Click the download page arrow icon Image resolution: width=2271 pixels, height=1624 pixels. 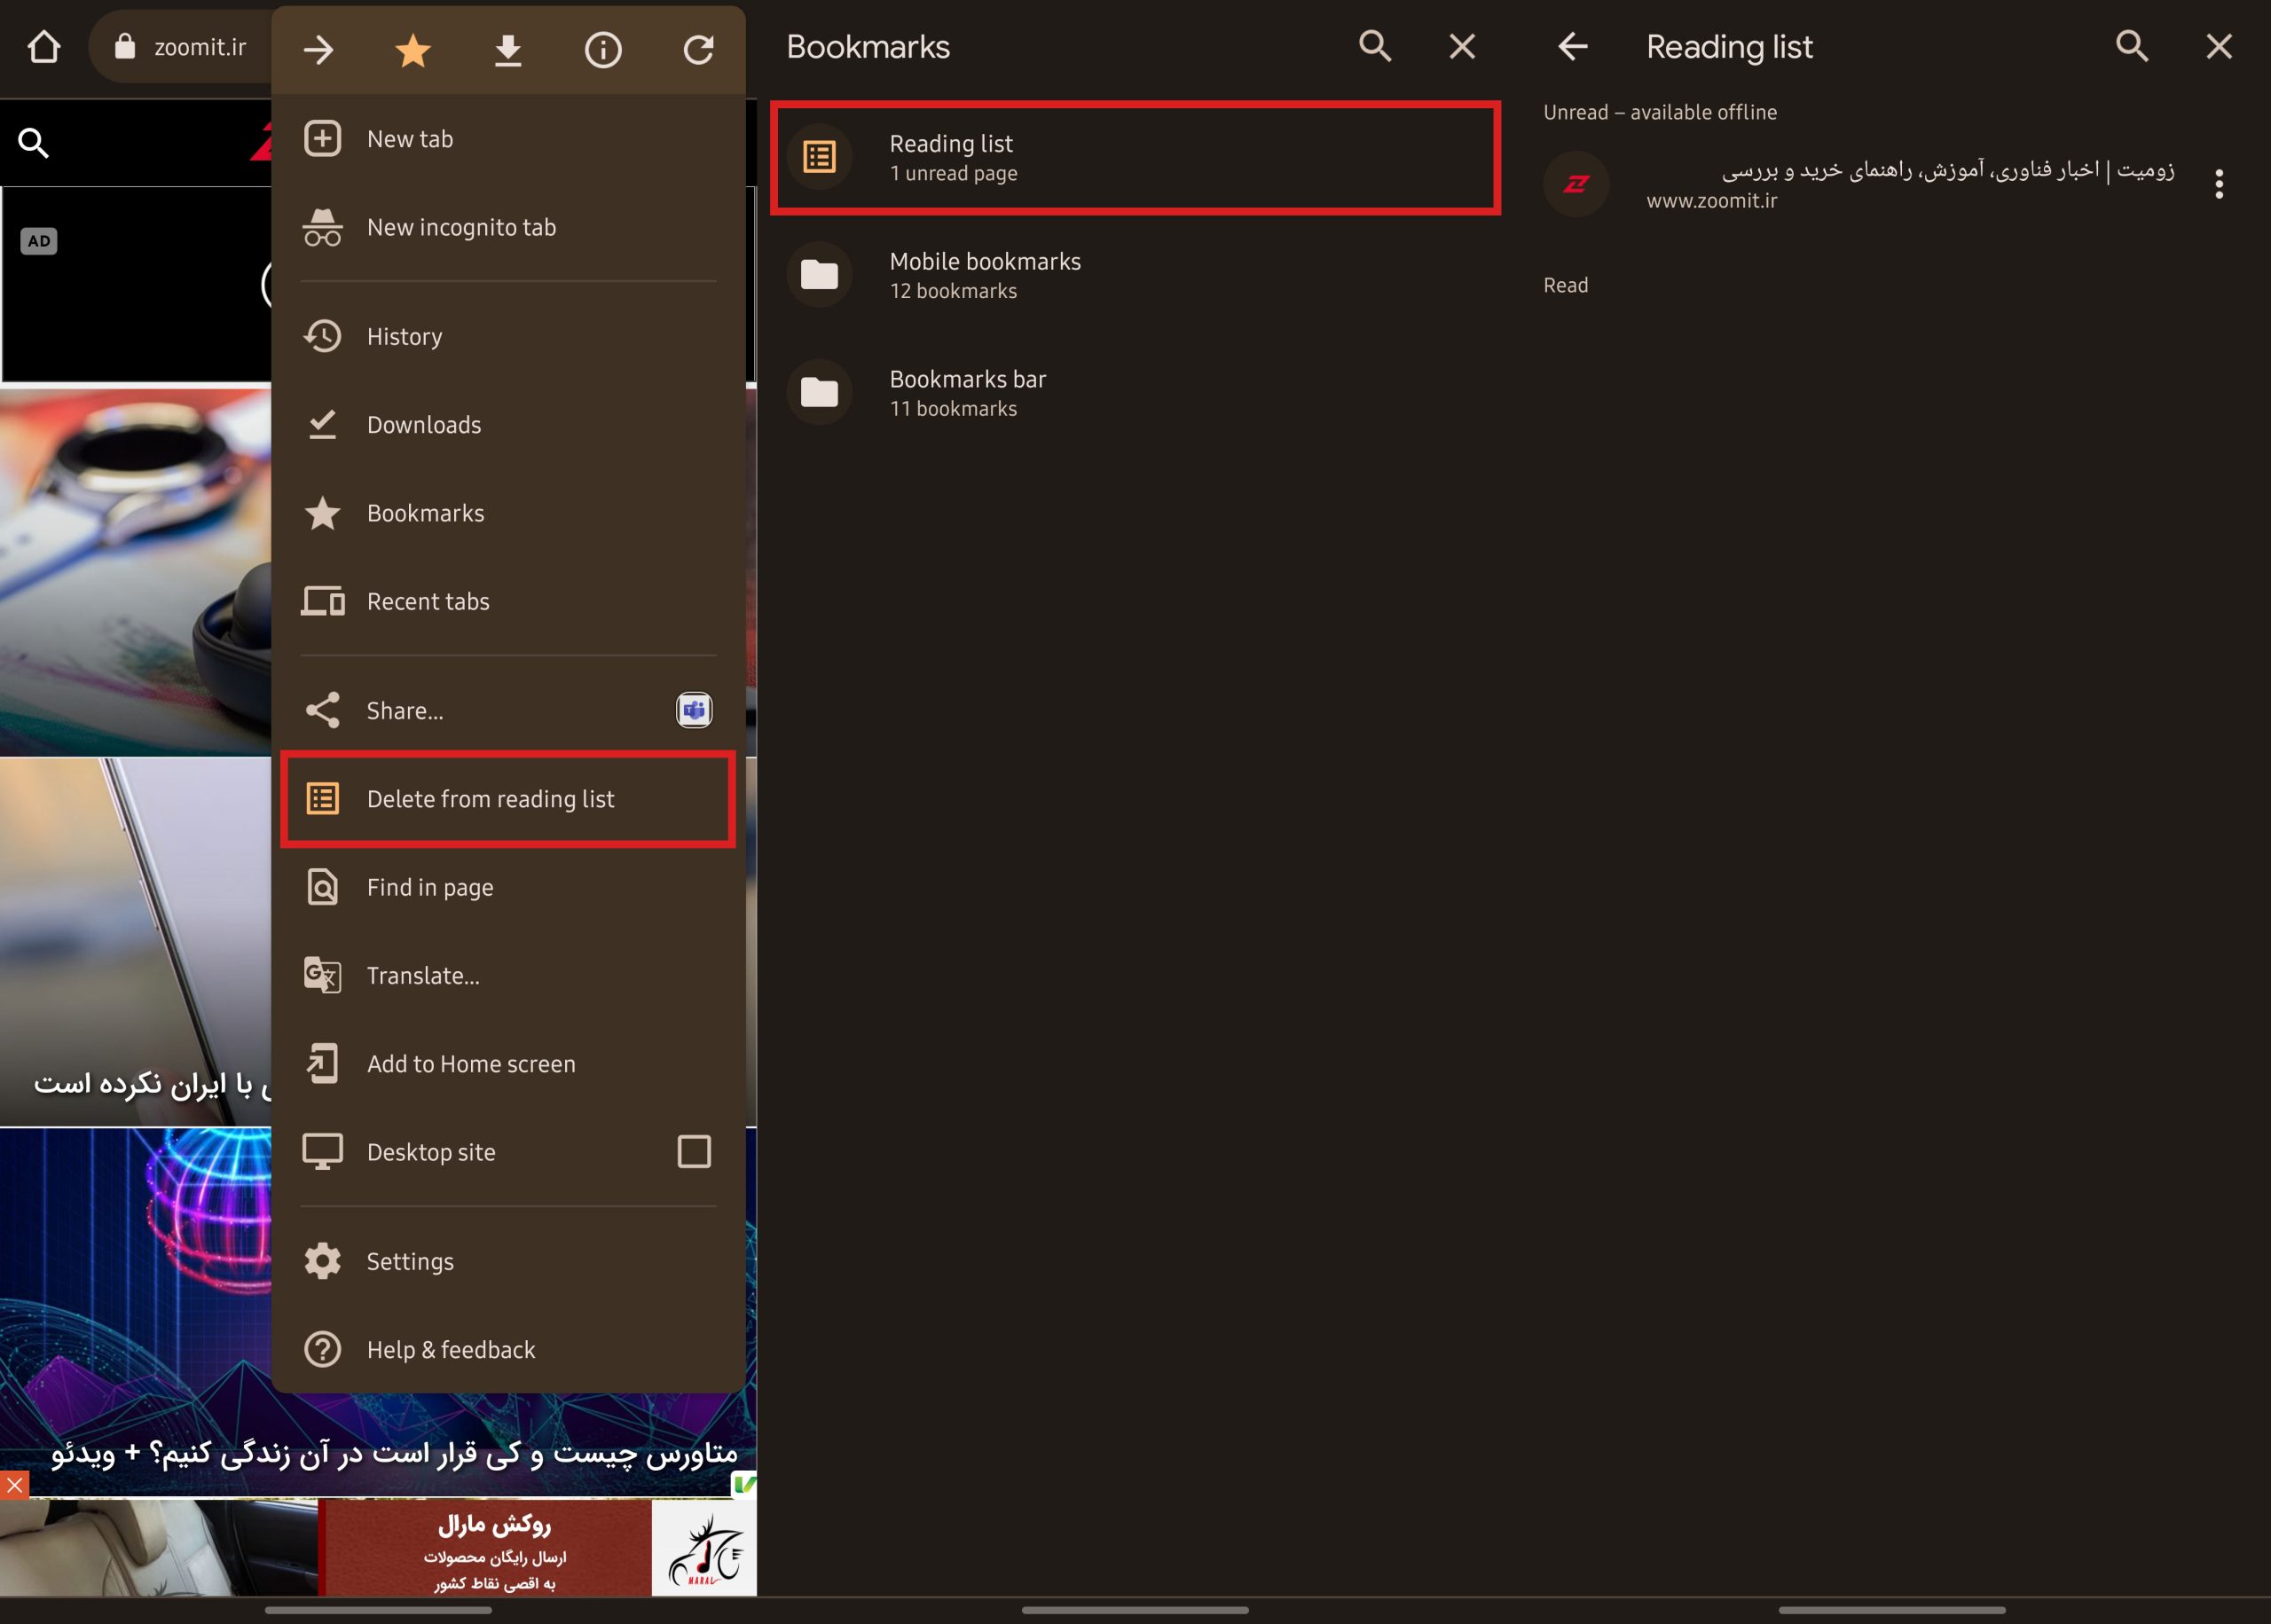coord(508,49)
